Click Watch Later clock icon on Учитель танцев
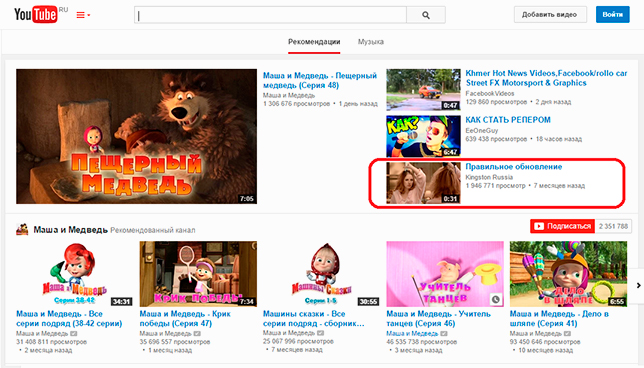 496,300
